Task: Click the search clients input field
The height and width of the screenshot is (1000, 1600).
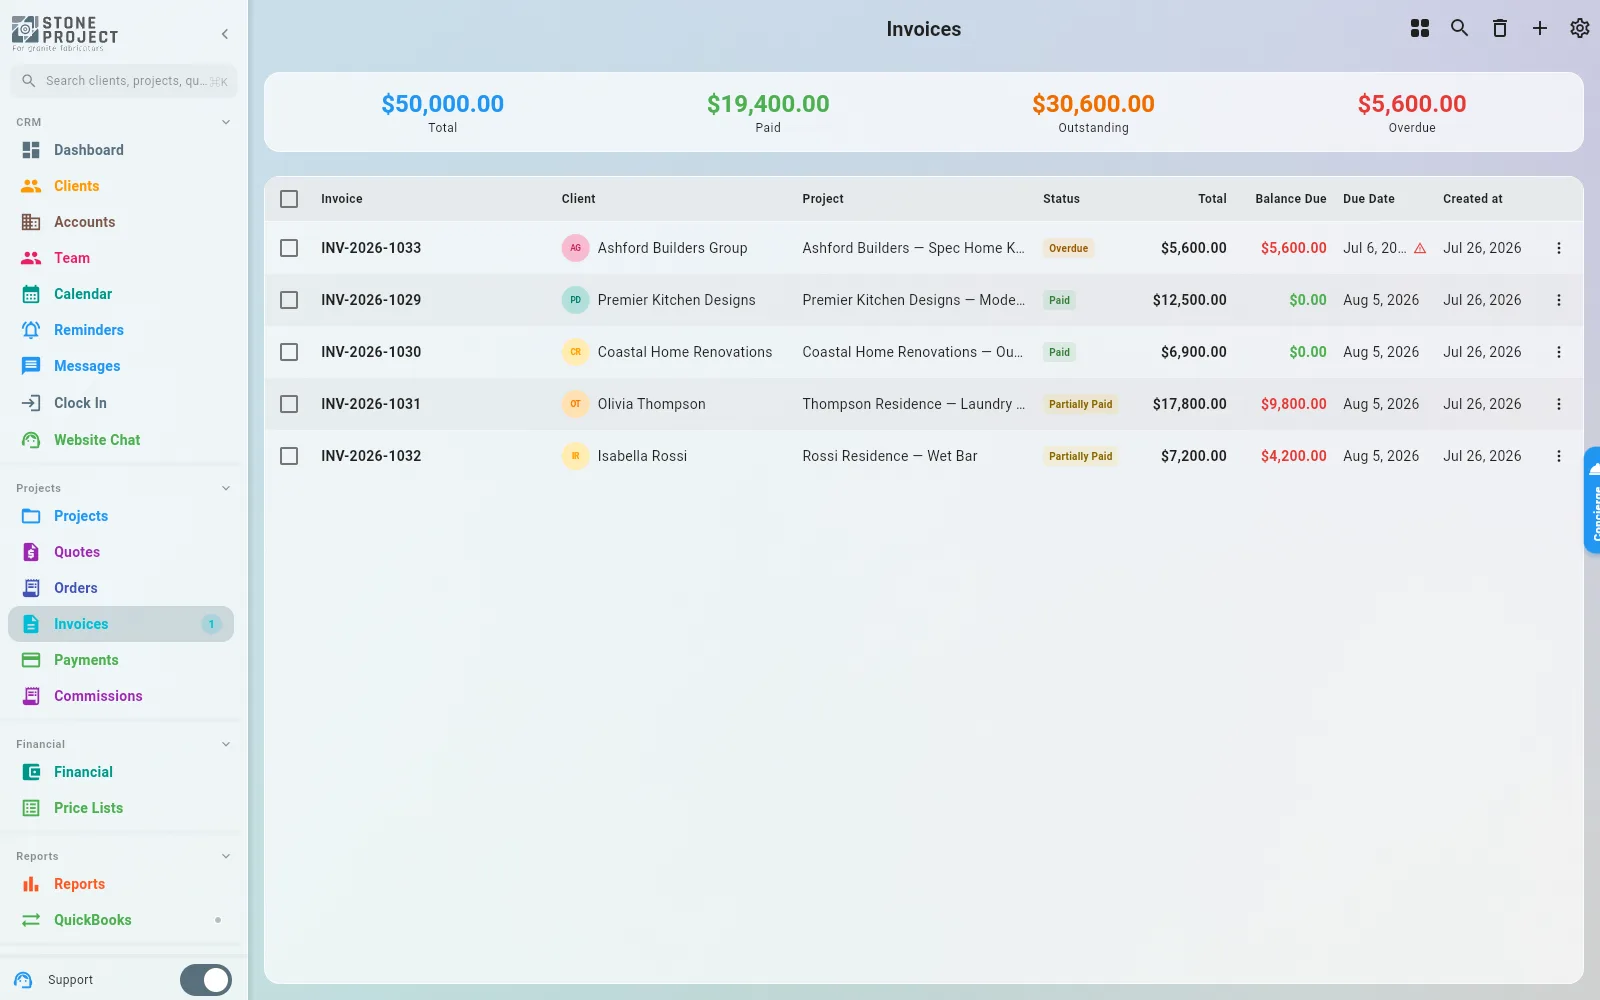Action: coord(124,81)
